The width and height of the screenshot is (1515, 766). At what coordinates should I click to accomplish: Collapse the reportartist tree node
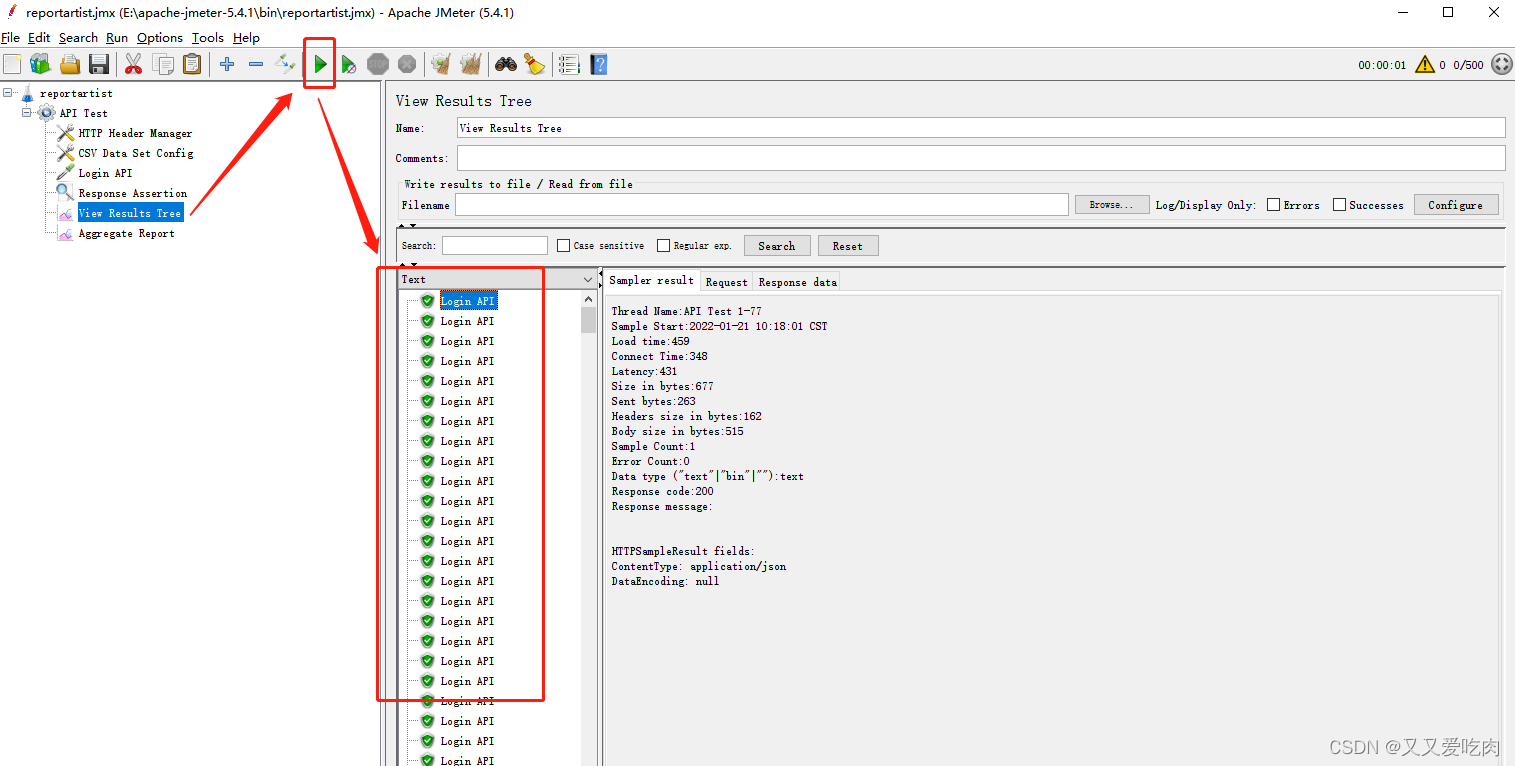[9, 93]
